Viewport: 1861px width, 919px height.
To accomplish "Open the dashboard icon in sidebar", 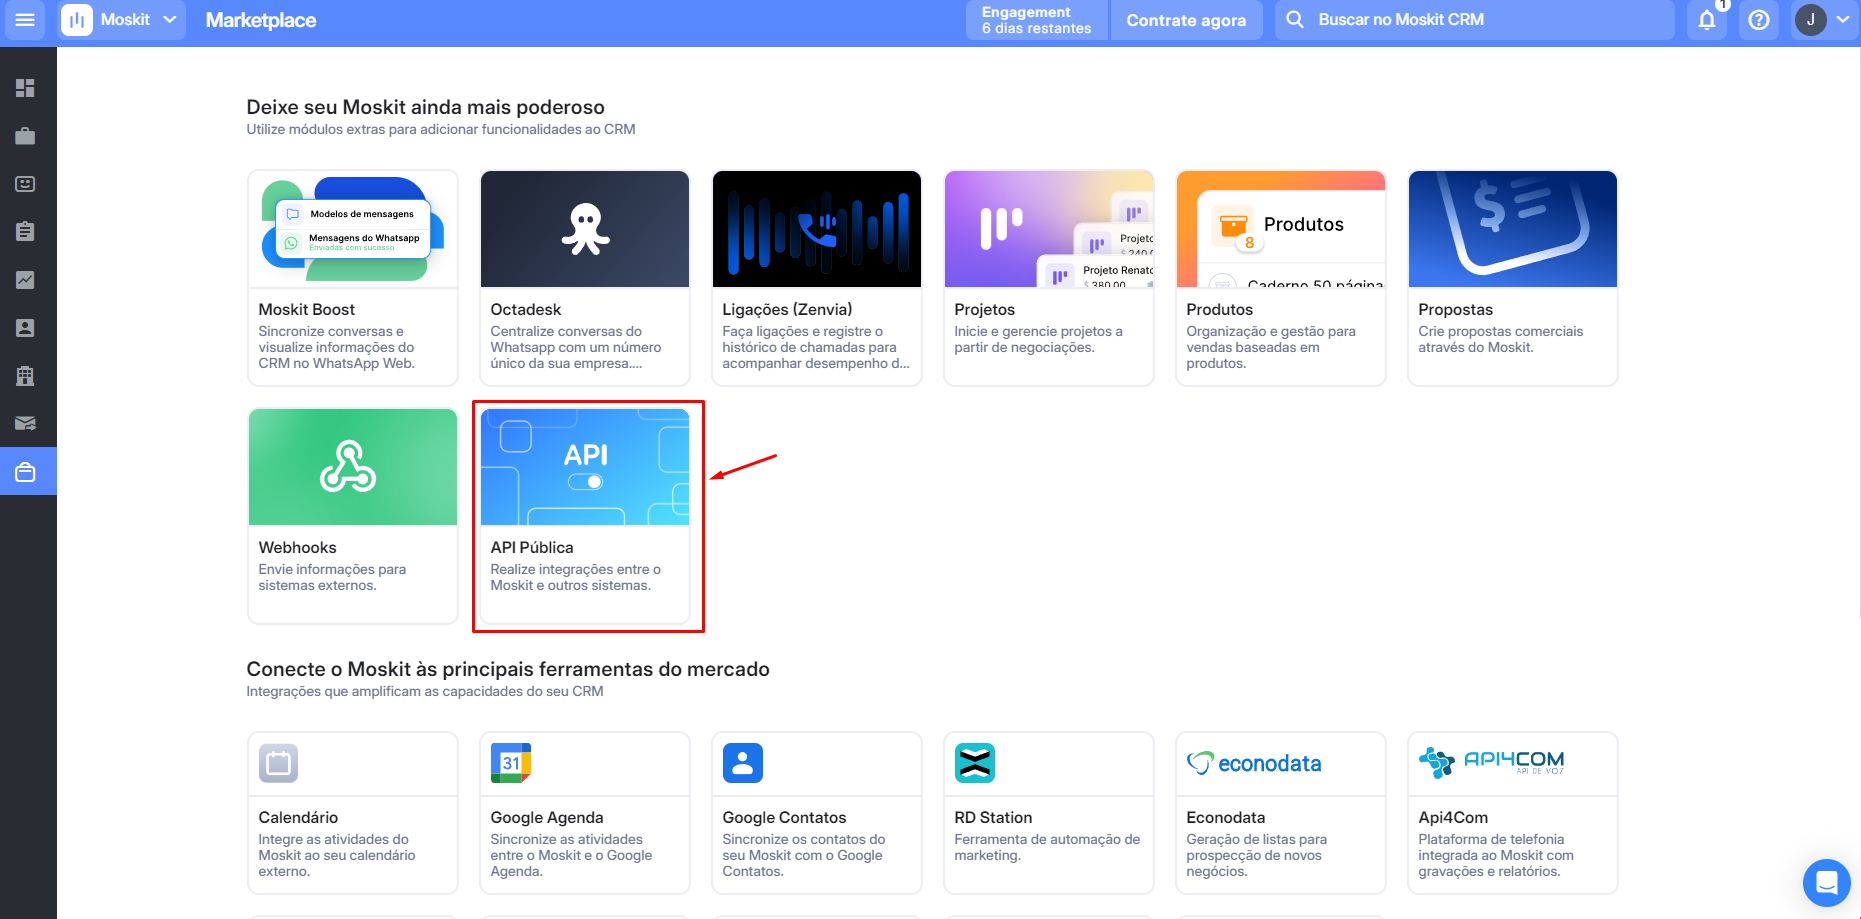I will (x=25, y=88).
